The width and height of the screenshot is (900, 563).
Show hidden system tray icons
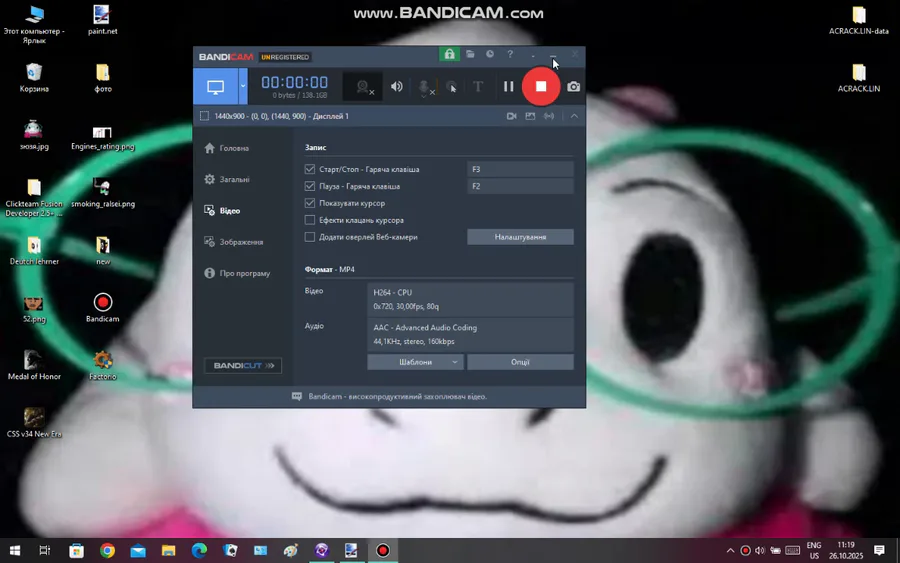pyautogui.click(x=730, y=551)
